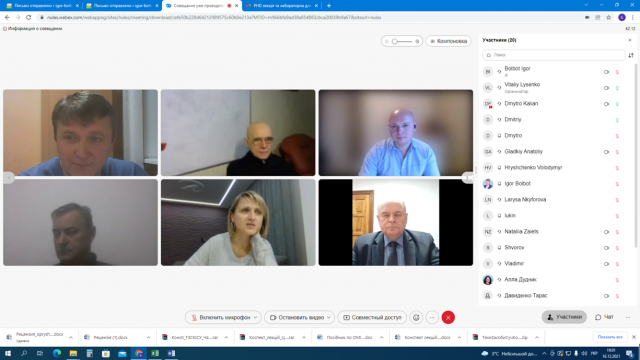The height and width of the screenshot is (360, 640).
Task: Toggle microphone icon for Dmytro Kalian
Action: [617, 104]
